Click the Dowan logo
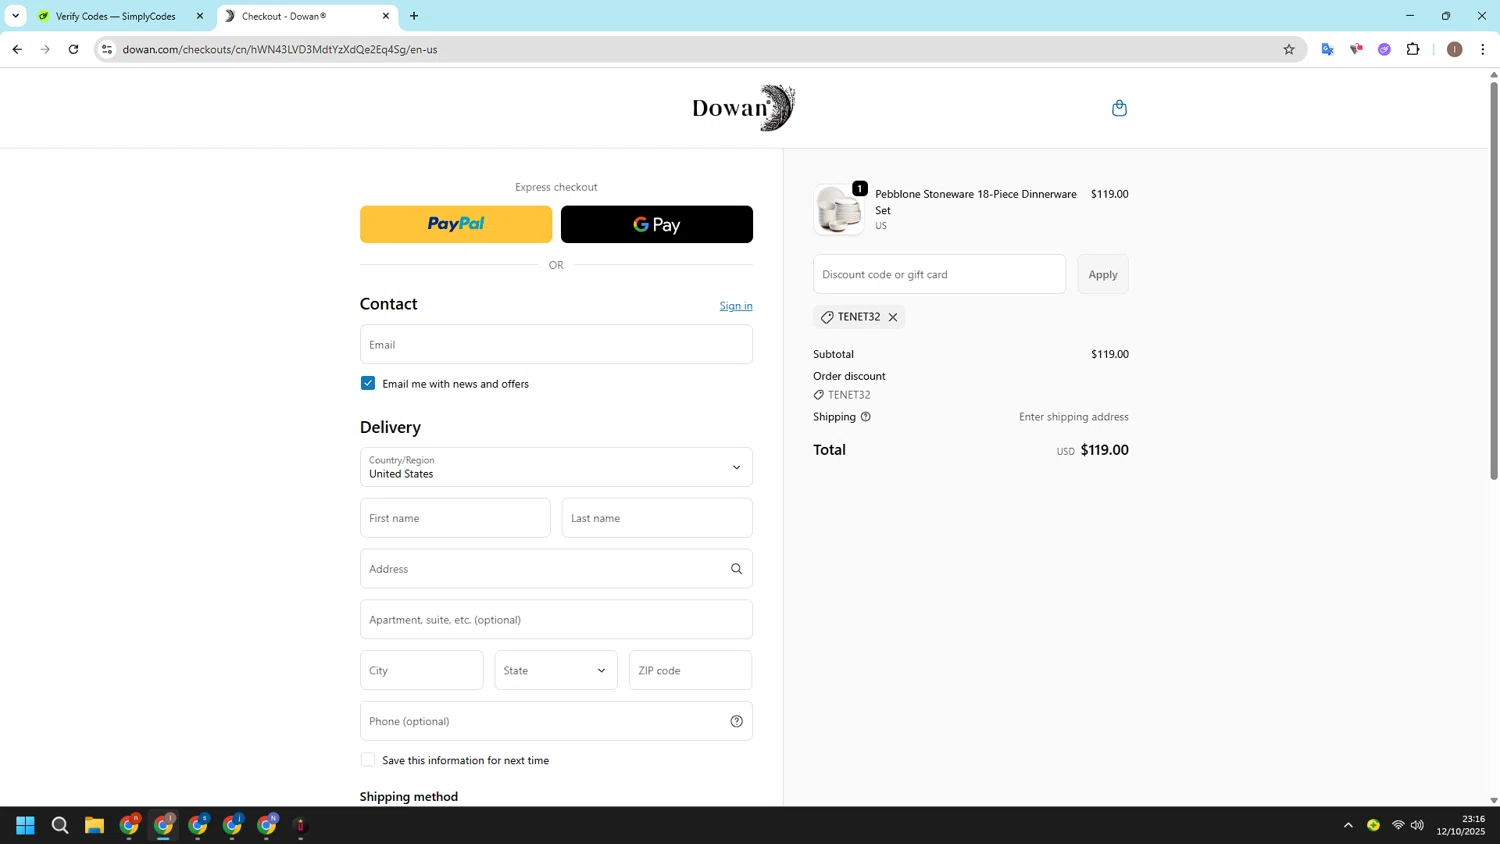This screenshot has height=844, width=1500. tap(744, 108)
